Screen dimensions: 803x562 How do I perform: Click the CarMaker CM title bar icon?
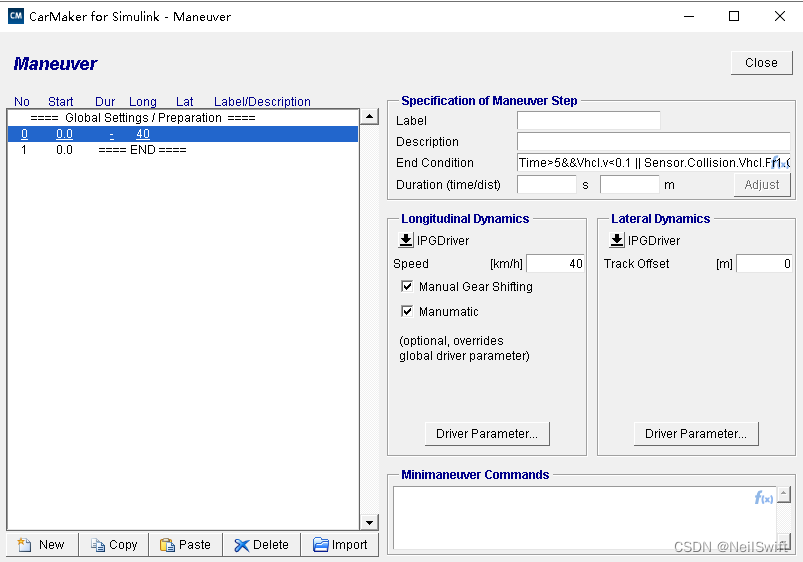pyautogui.click(x=16, y=16)
